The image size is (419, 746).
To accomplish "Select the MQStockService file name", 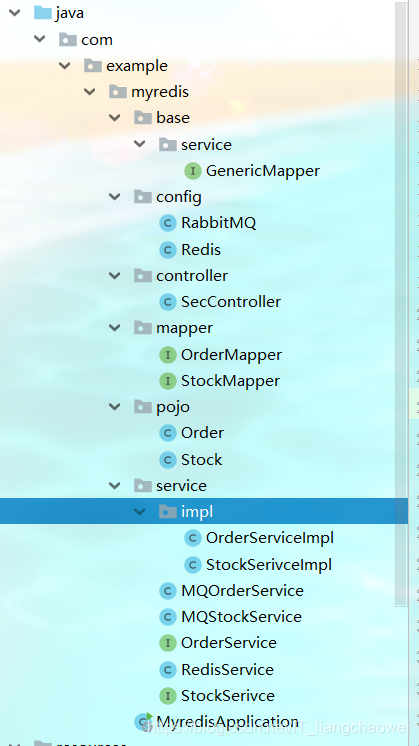I will [x=241, y=617].
